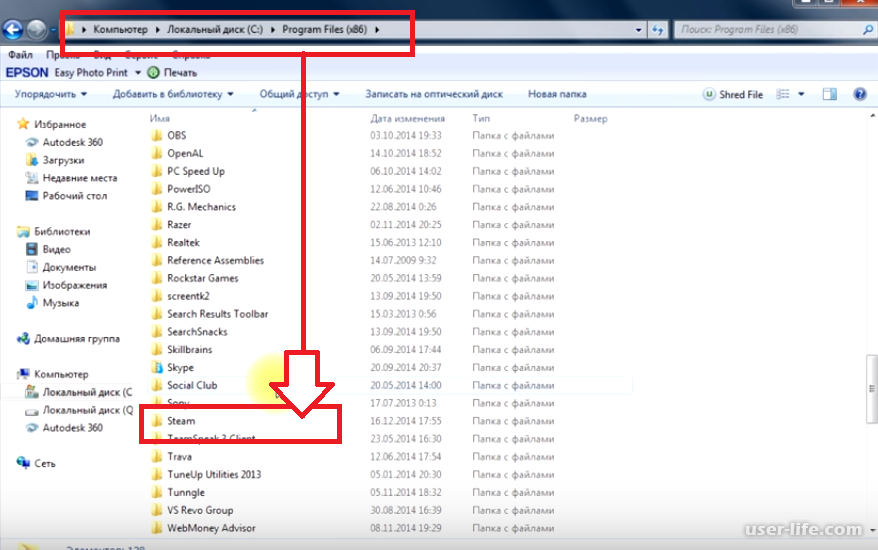Click the green Print icon
Image resolution: width=878 pixels, height=550 pixels.
click(x=153, y=72)
